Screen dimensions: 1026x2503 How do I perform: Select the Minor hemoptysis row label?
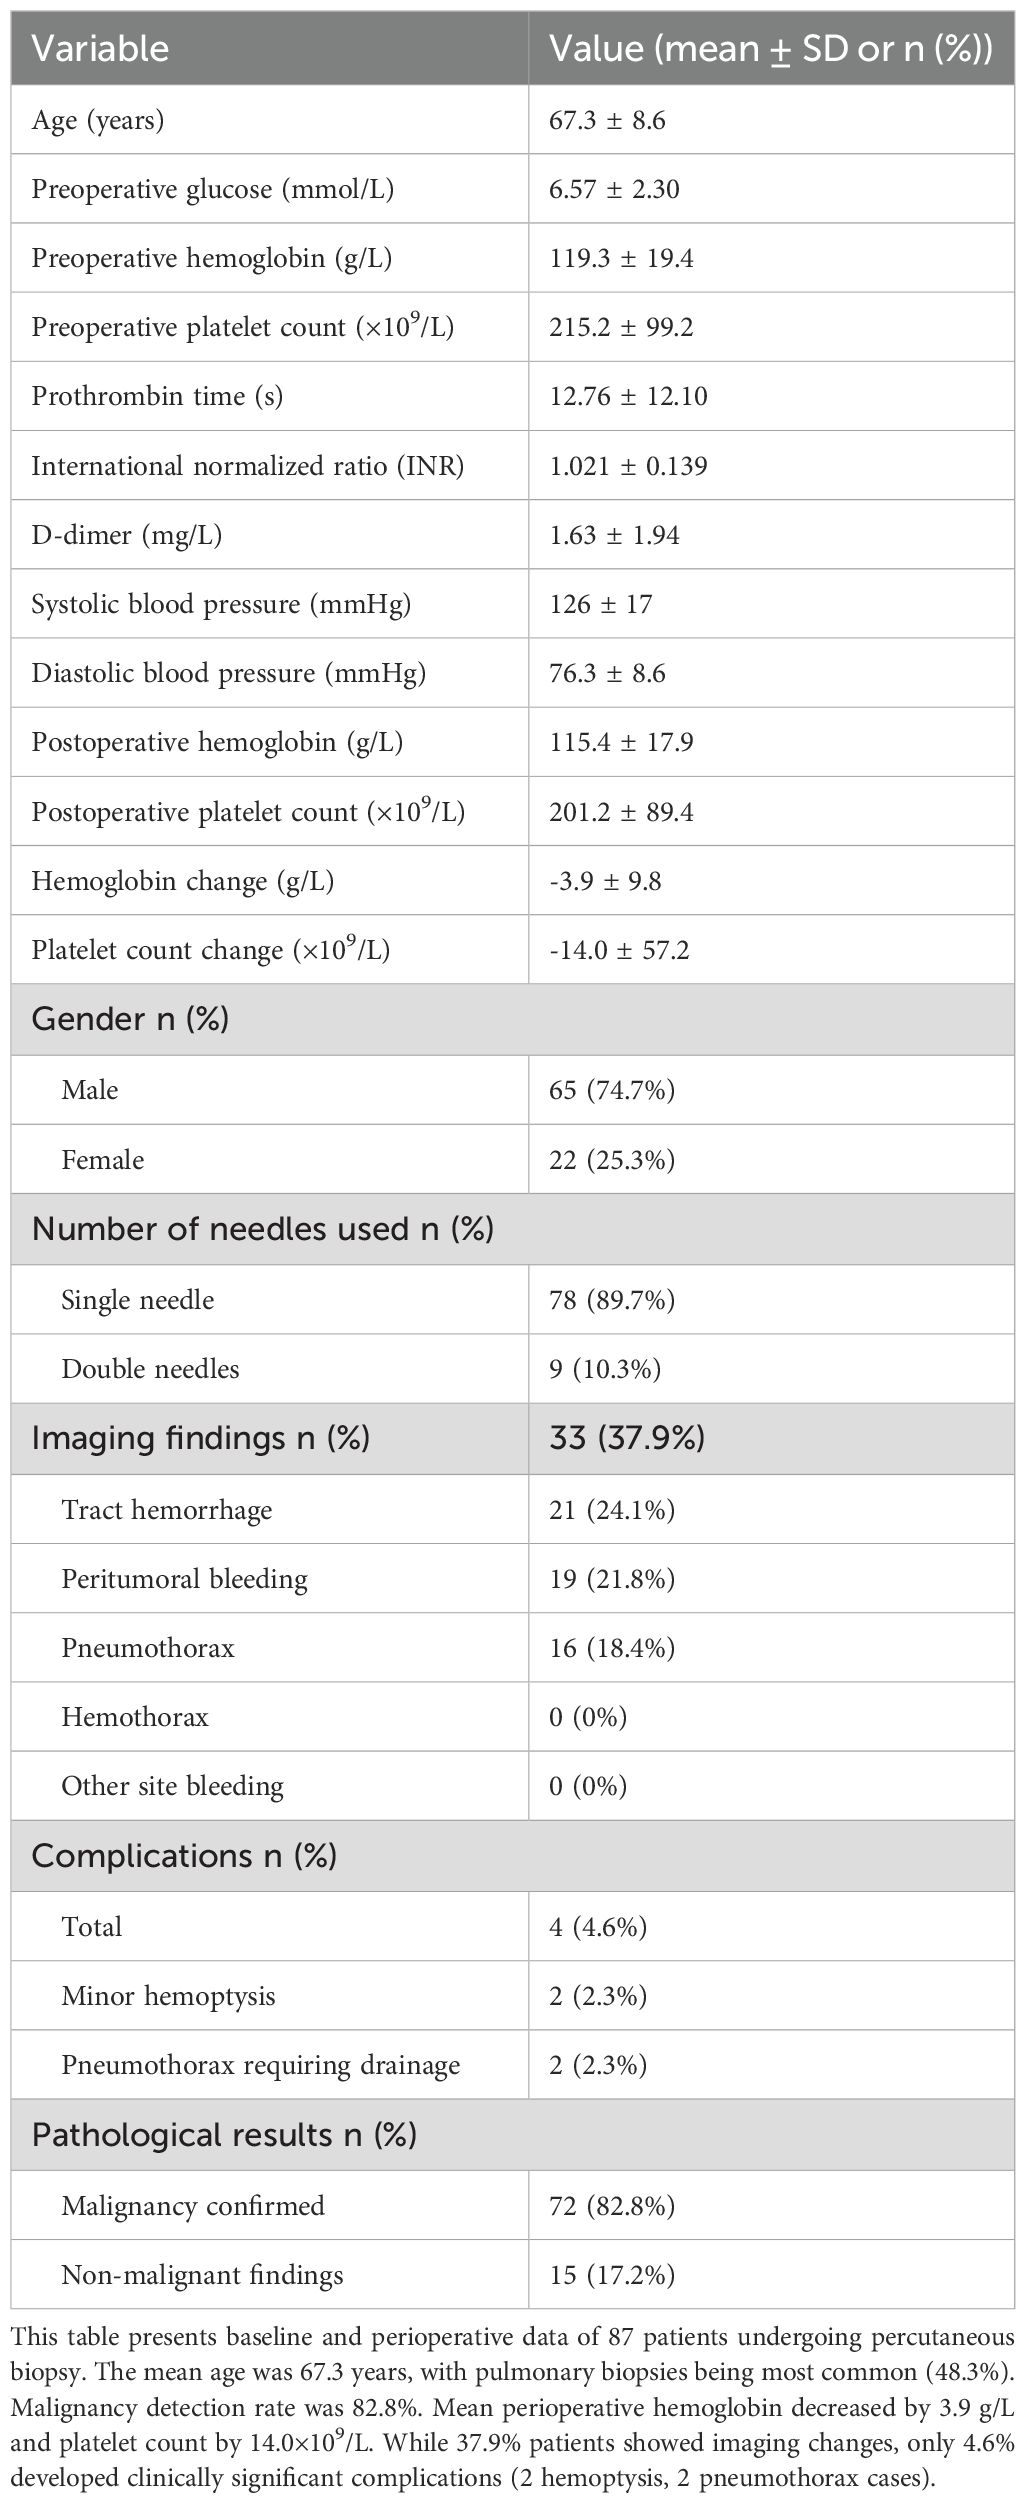[168, 1995]
